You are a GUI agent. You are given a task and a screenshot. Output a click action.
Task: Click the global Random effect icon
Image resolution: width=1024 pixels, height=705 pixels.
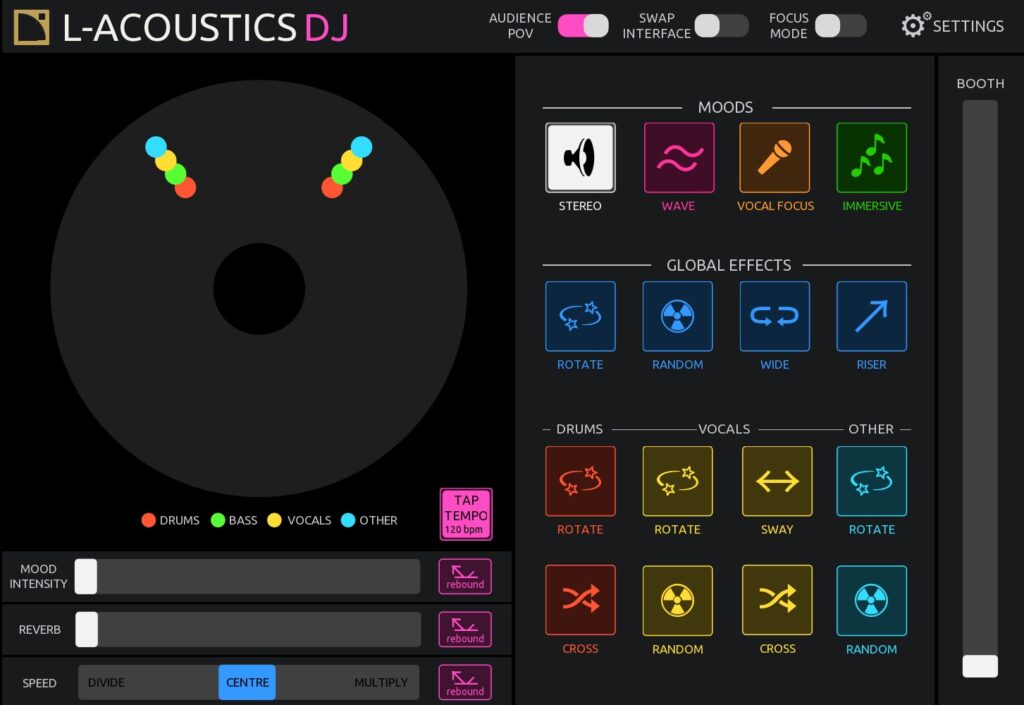tap(678, 316)
